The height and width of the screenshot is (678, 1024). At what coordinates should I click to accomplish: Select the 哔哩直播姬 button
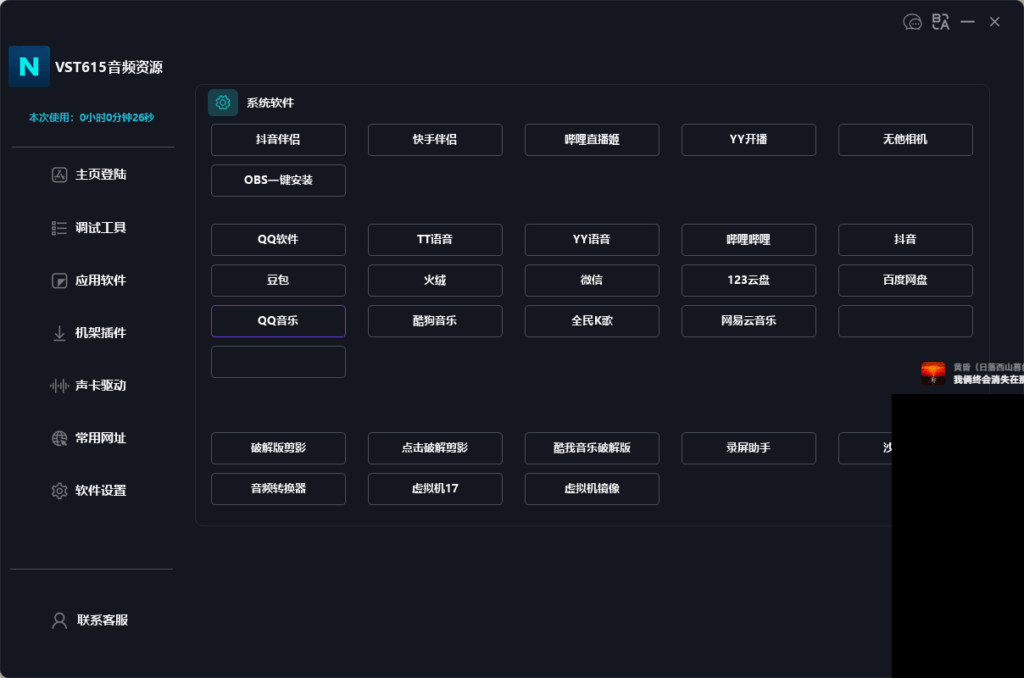[592, 140]
